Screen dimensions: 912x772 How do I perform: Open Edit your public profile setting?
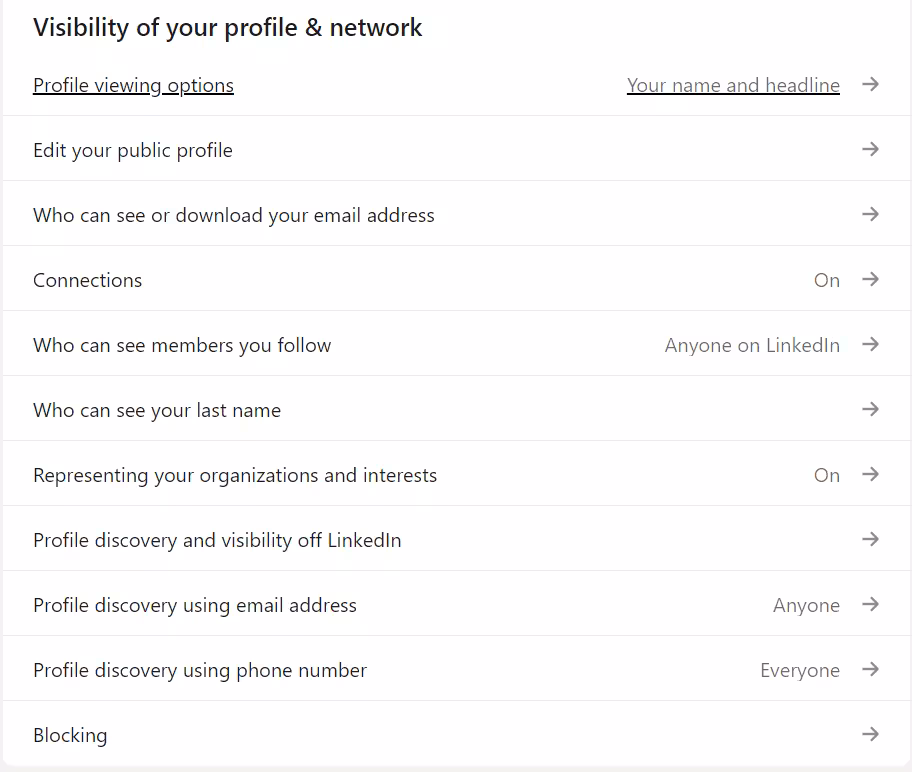coord(133,151)
